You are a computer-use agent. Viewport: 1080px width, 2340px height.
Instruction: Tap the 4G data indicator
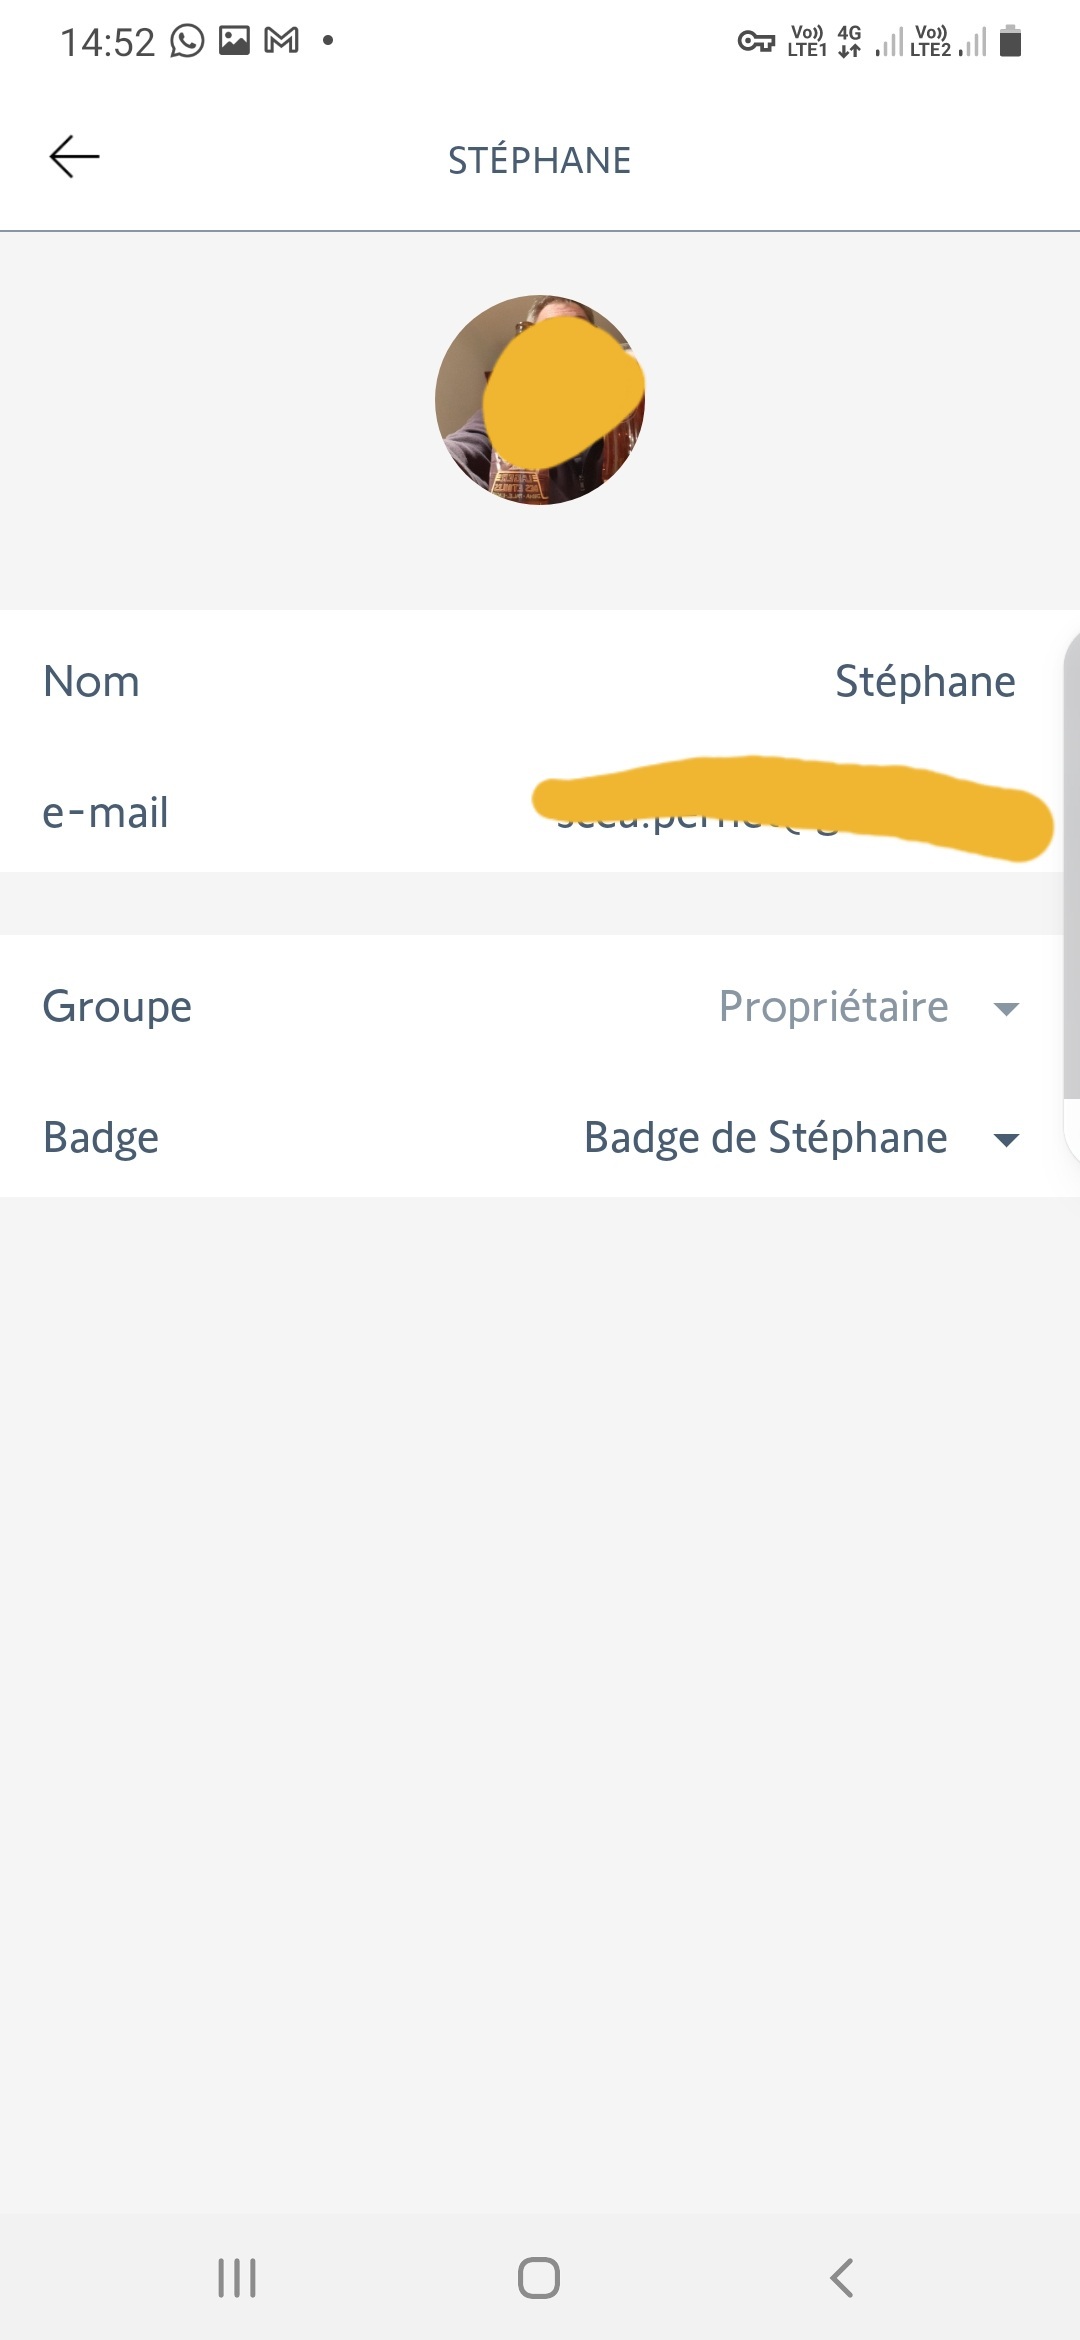[849, 41]
